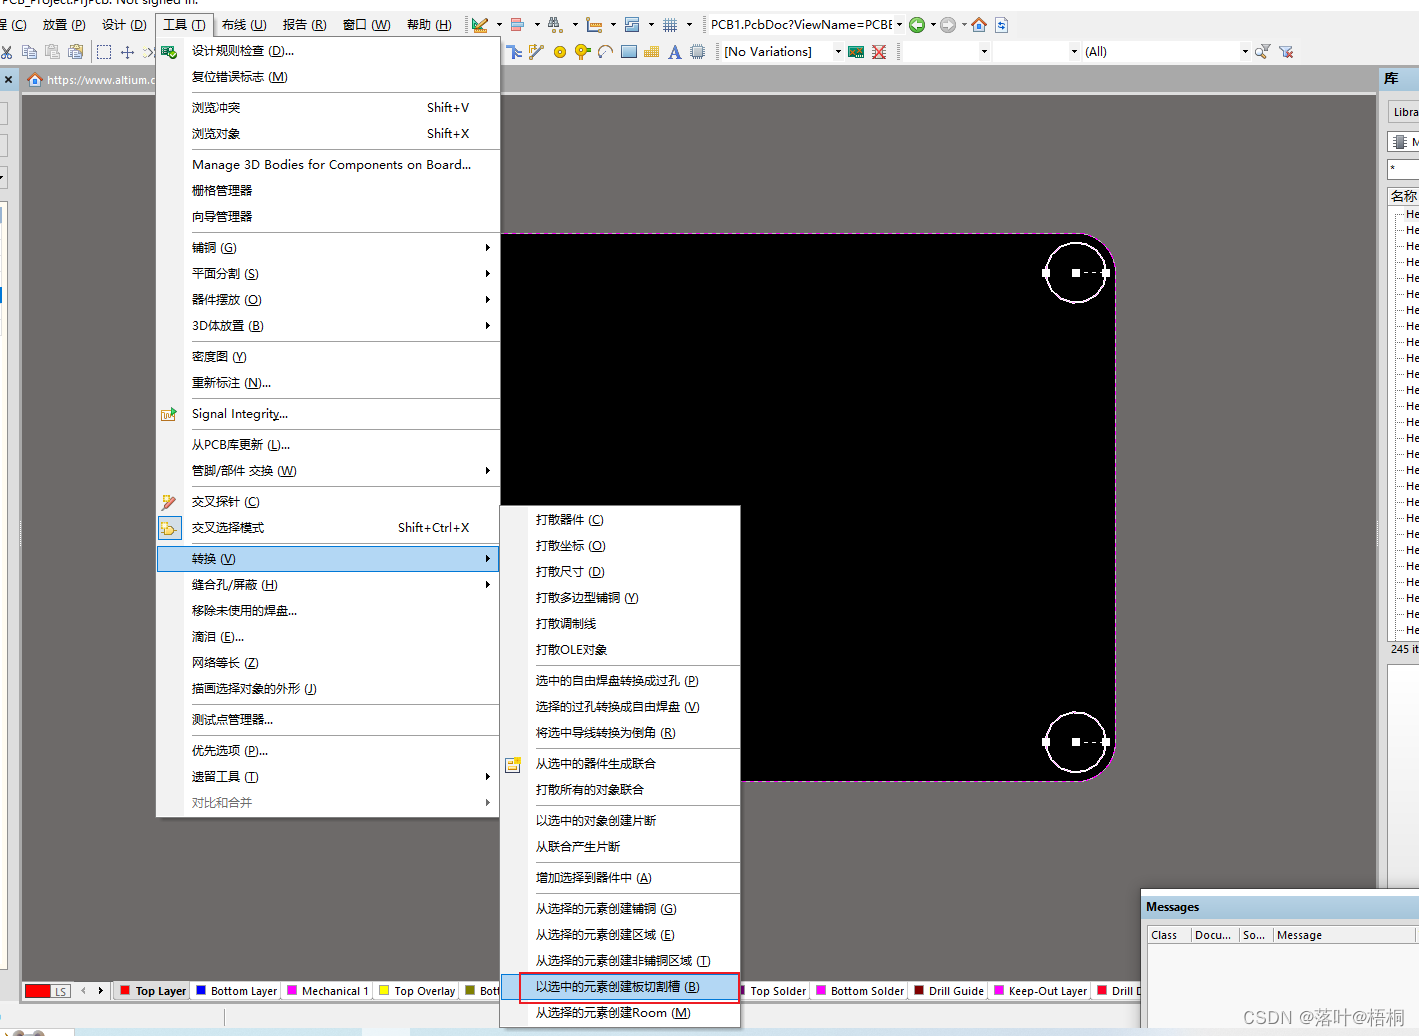
Task: Click the Paste Special icon
Action: click(75, 52)
